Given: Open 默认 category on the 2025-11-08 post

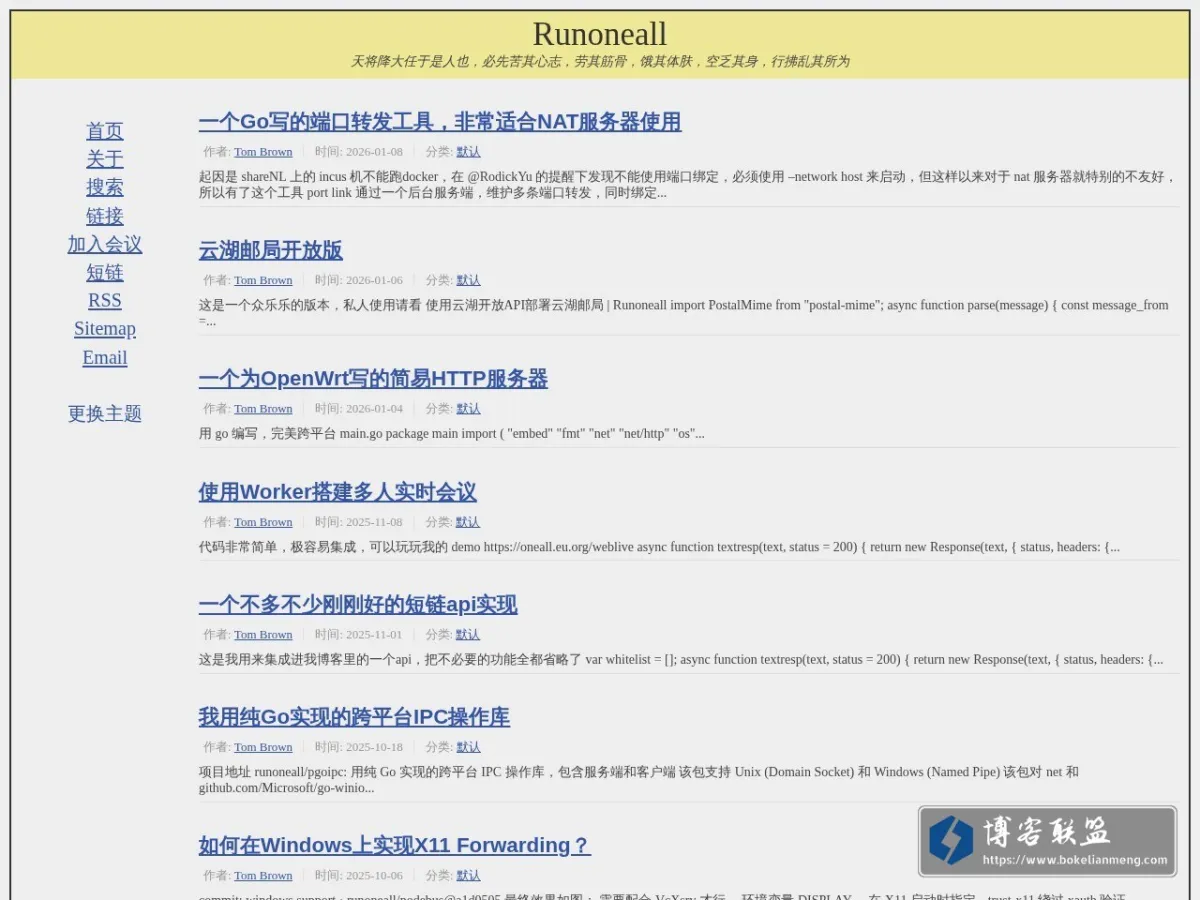Looking at the screenshot, I should (x=468, y=522).
